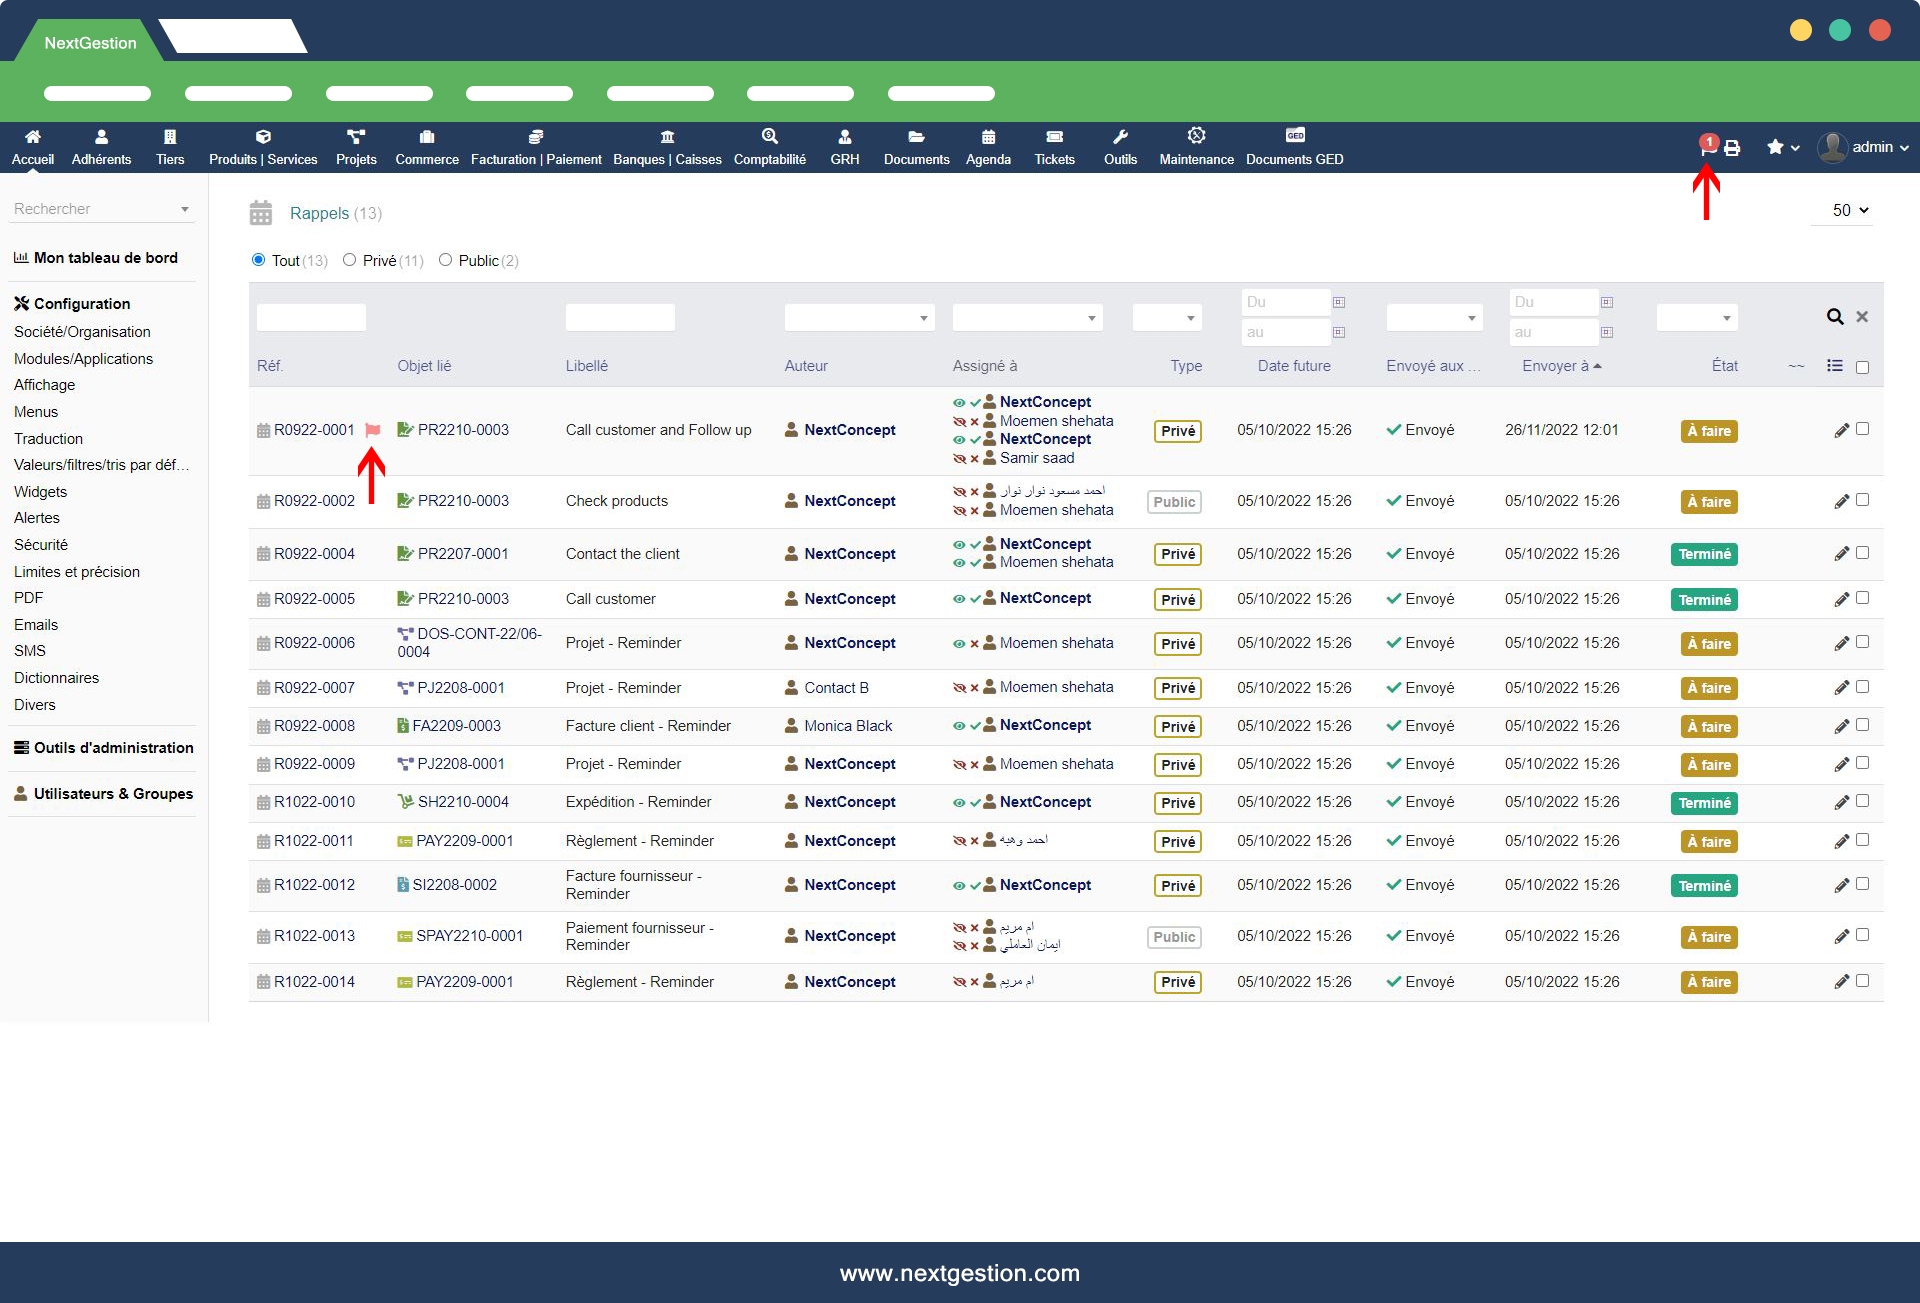Viewport: 1920px width, 1303px height.
Task: Open the 50 rows-per-page dropdown
Action: pyautogui.click(x=1849, y=210)
